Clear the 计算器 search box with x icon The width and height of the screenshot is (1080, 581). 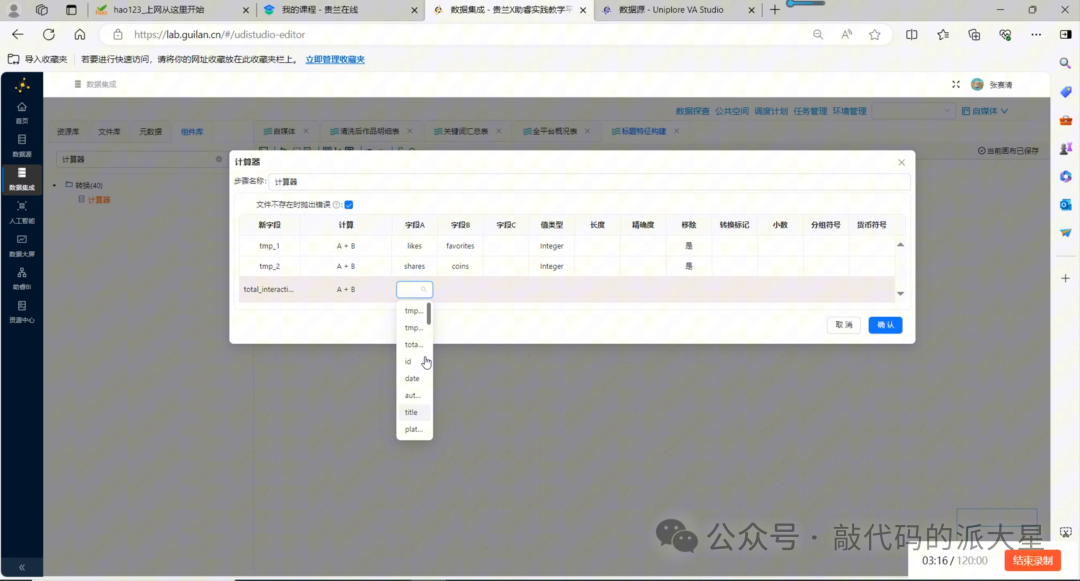tap(219, 159)
